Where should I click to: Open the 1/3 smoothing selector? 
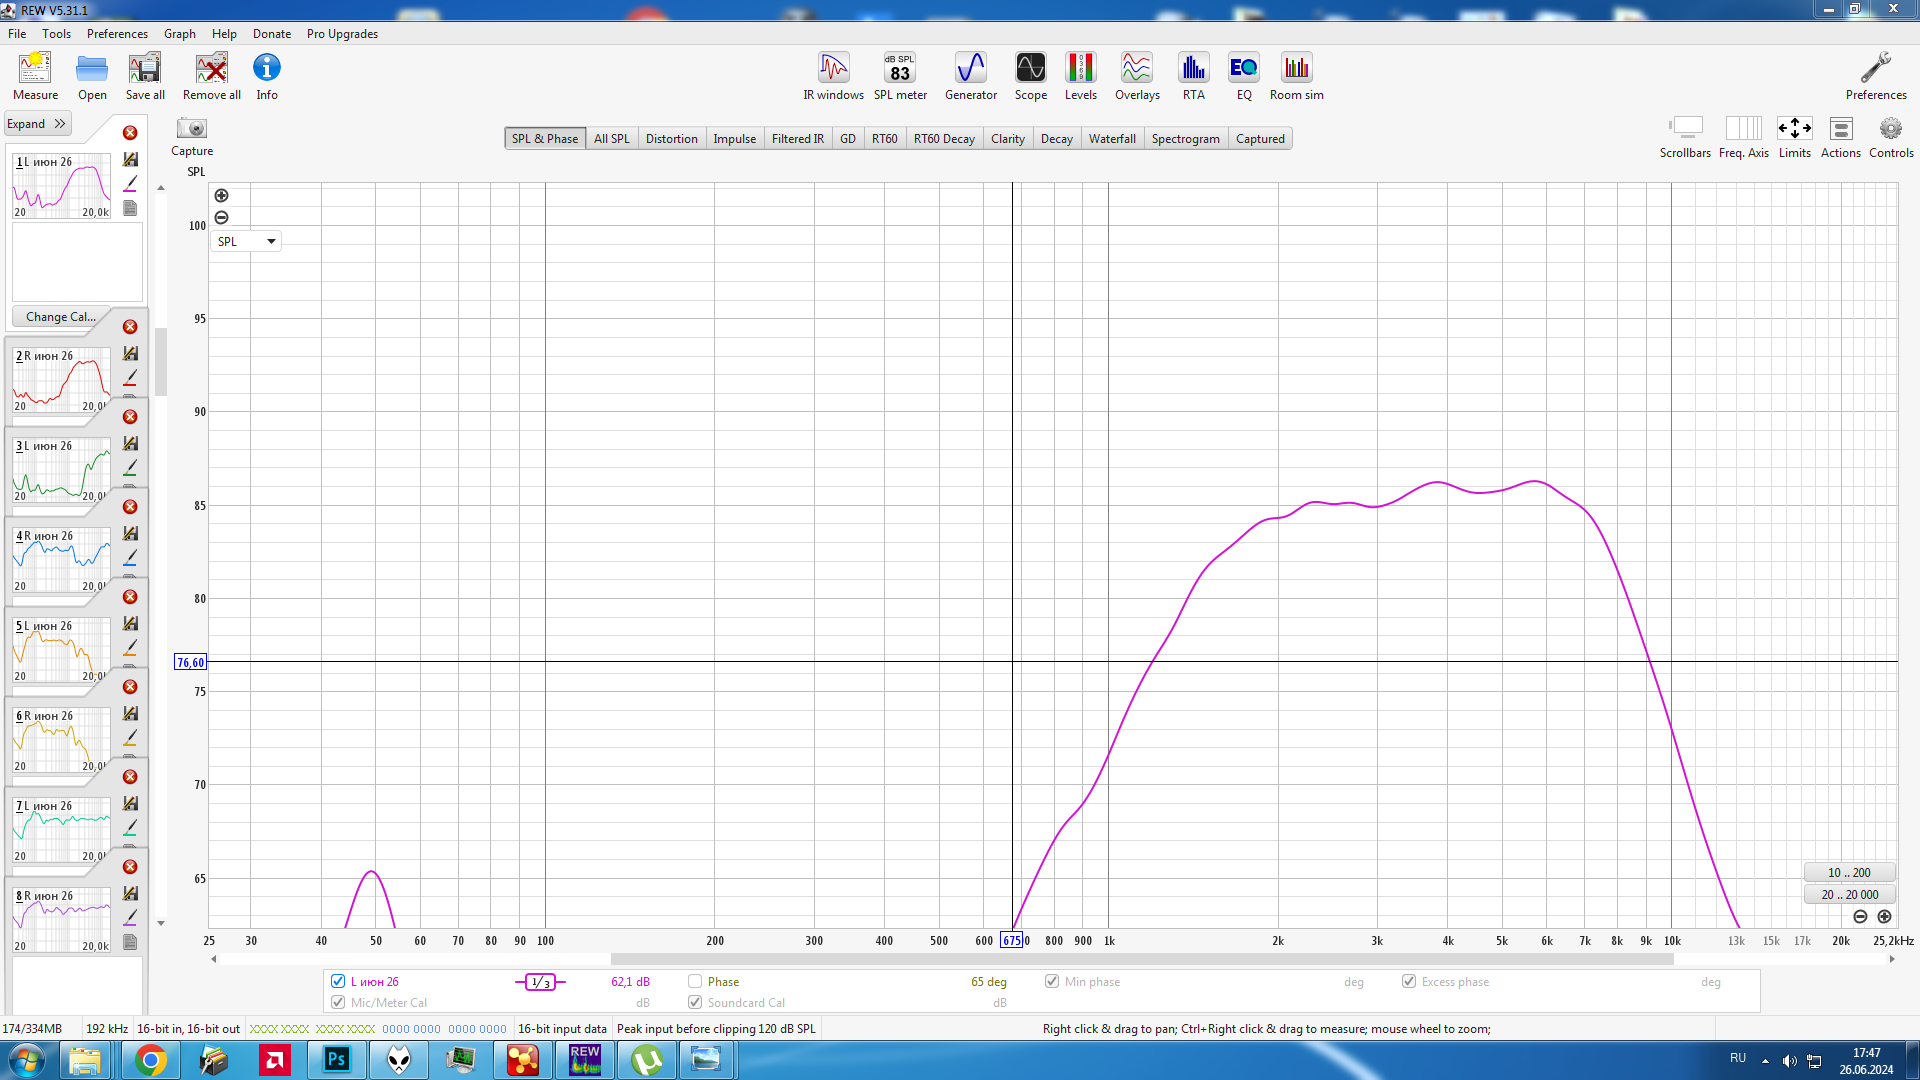(x=540, y=982)
